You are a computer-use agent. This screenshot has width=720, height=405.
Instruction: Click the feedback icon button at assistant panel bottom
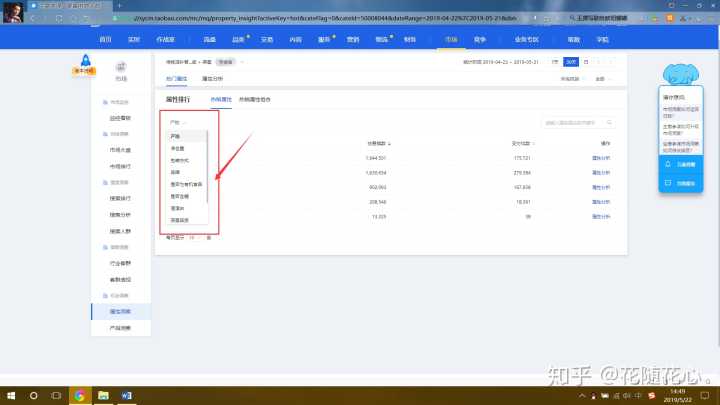pyautogui.click(x=668, y=183)
